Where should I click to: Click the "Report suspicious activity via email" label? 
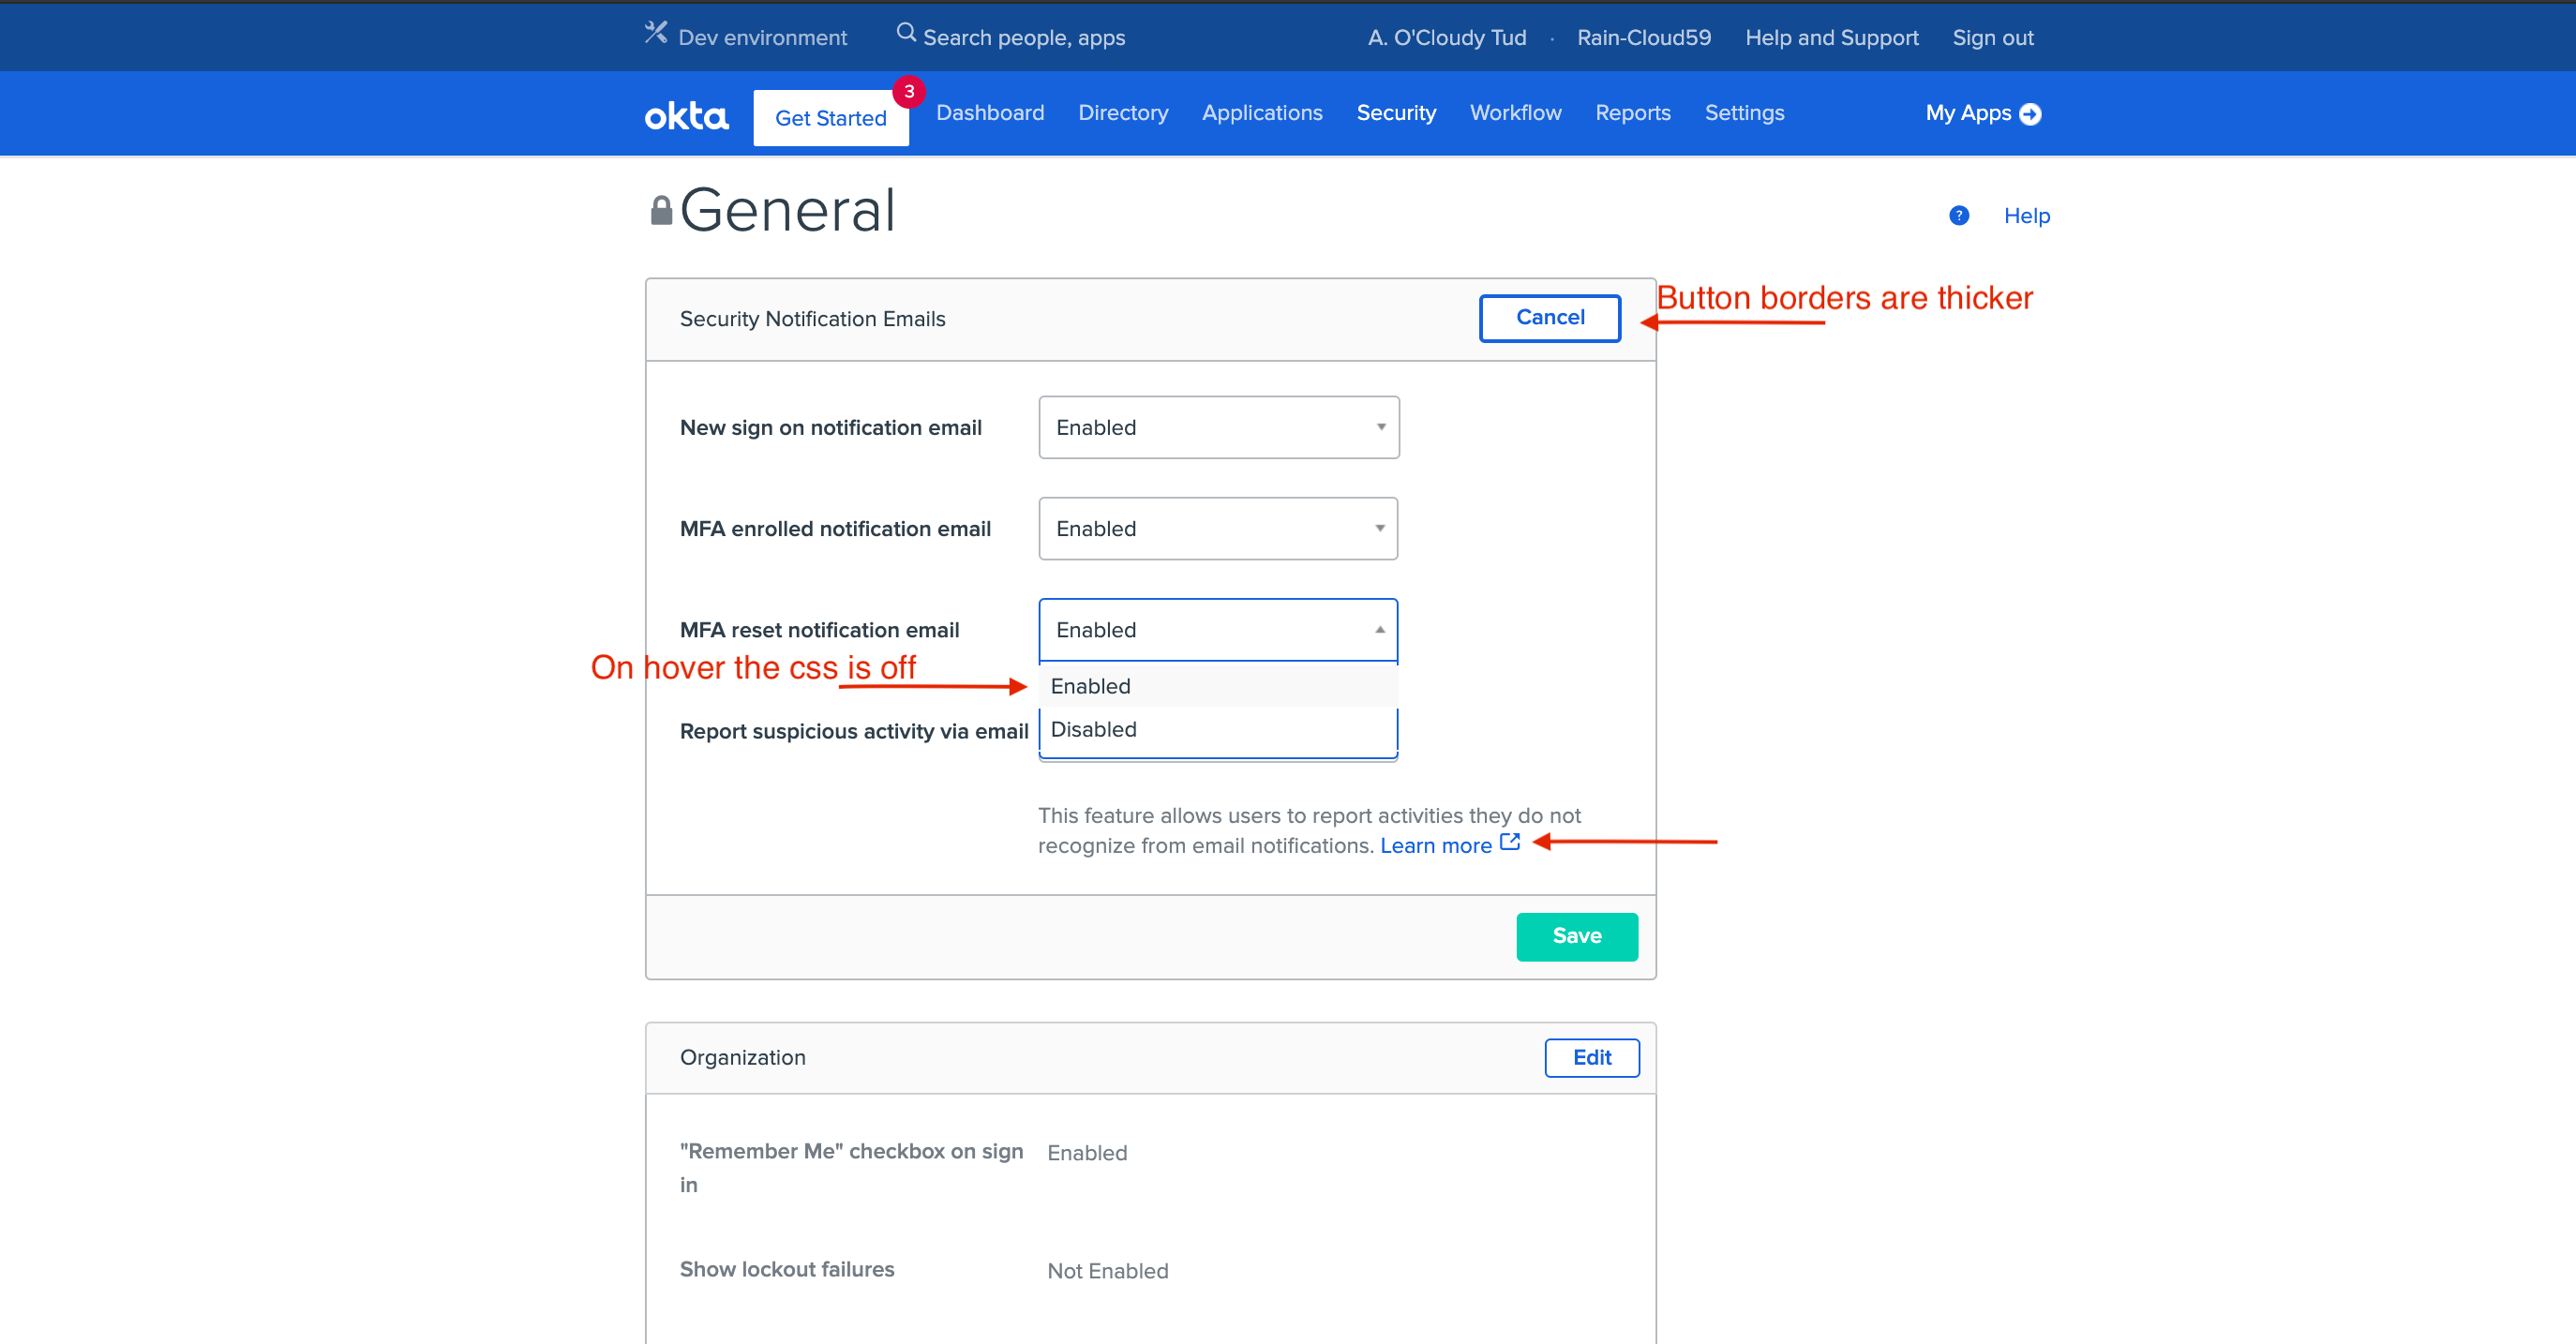(x=854, y=731)
